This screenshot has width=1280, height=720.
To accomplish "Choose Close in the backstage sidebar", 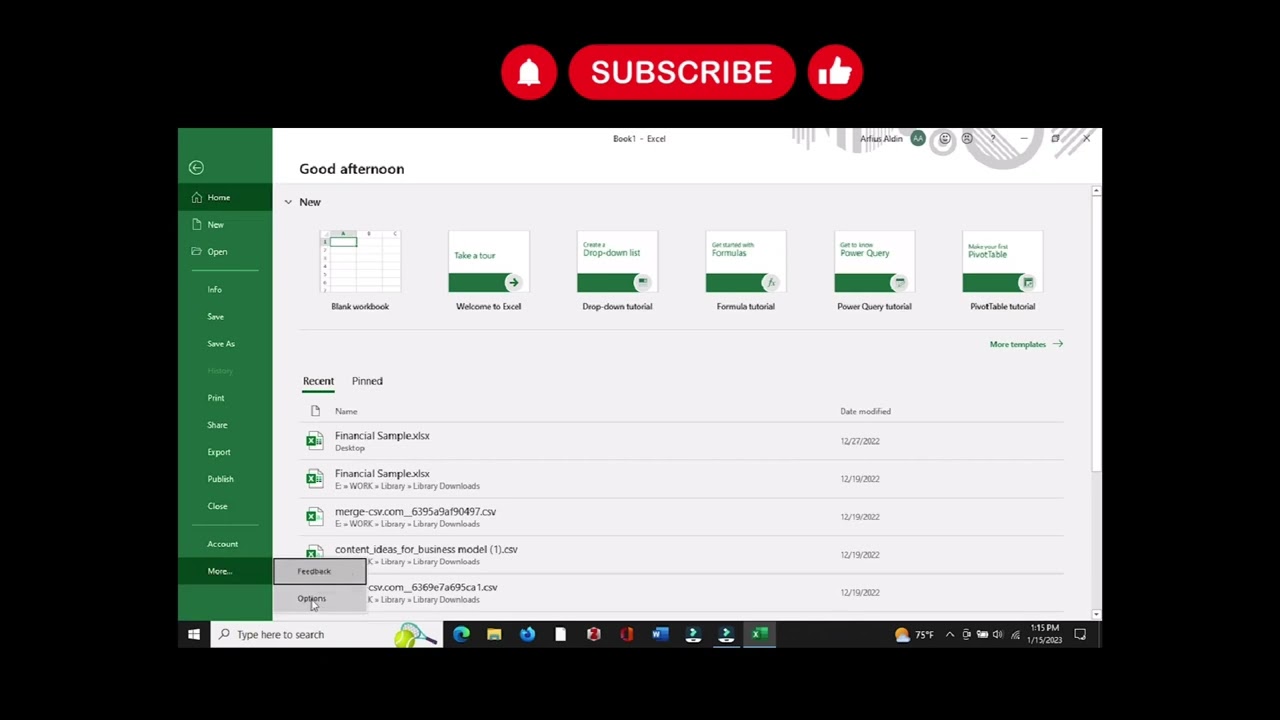I will pyautogui.click(x=225, y=505).
